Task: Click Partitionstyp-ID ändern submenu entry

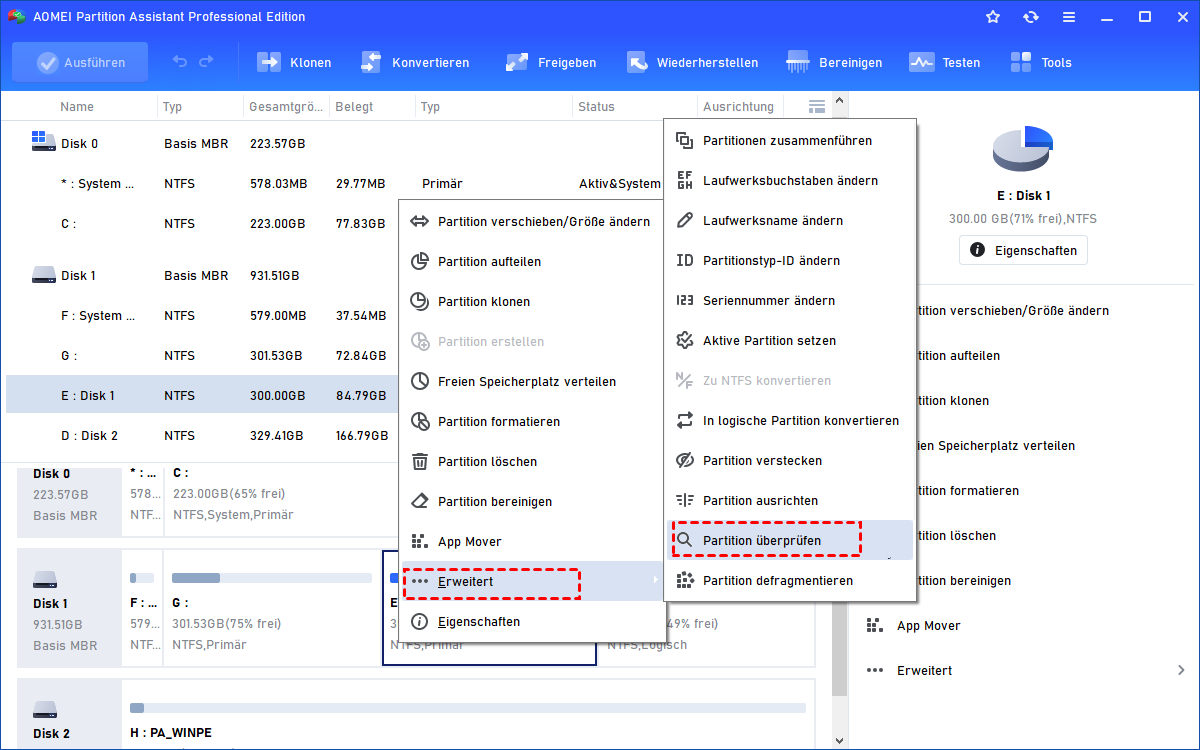Action: click(790, 261)
